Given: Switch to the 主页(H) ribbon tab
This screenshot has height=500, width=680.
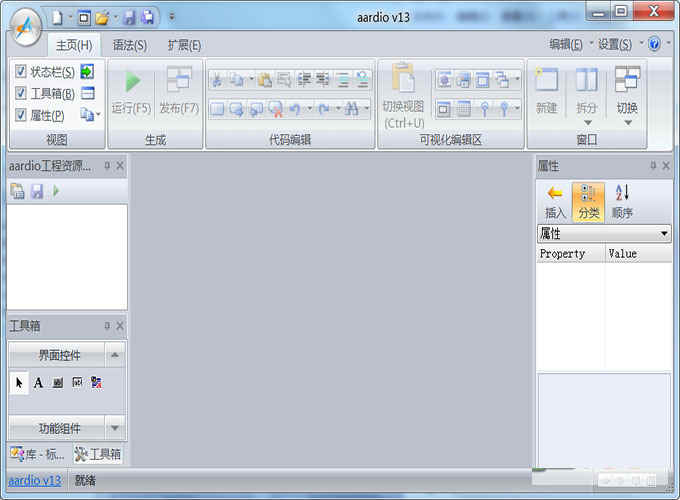Looking at the screenshot, I should click(x=74, y=45).
